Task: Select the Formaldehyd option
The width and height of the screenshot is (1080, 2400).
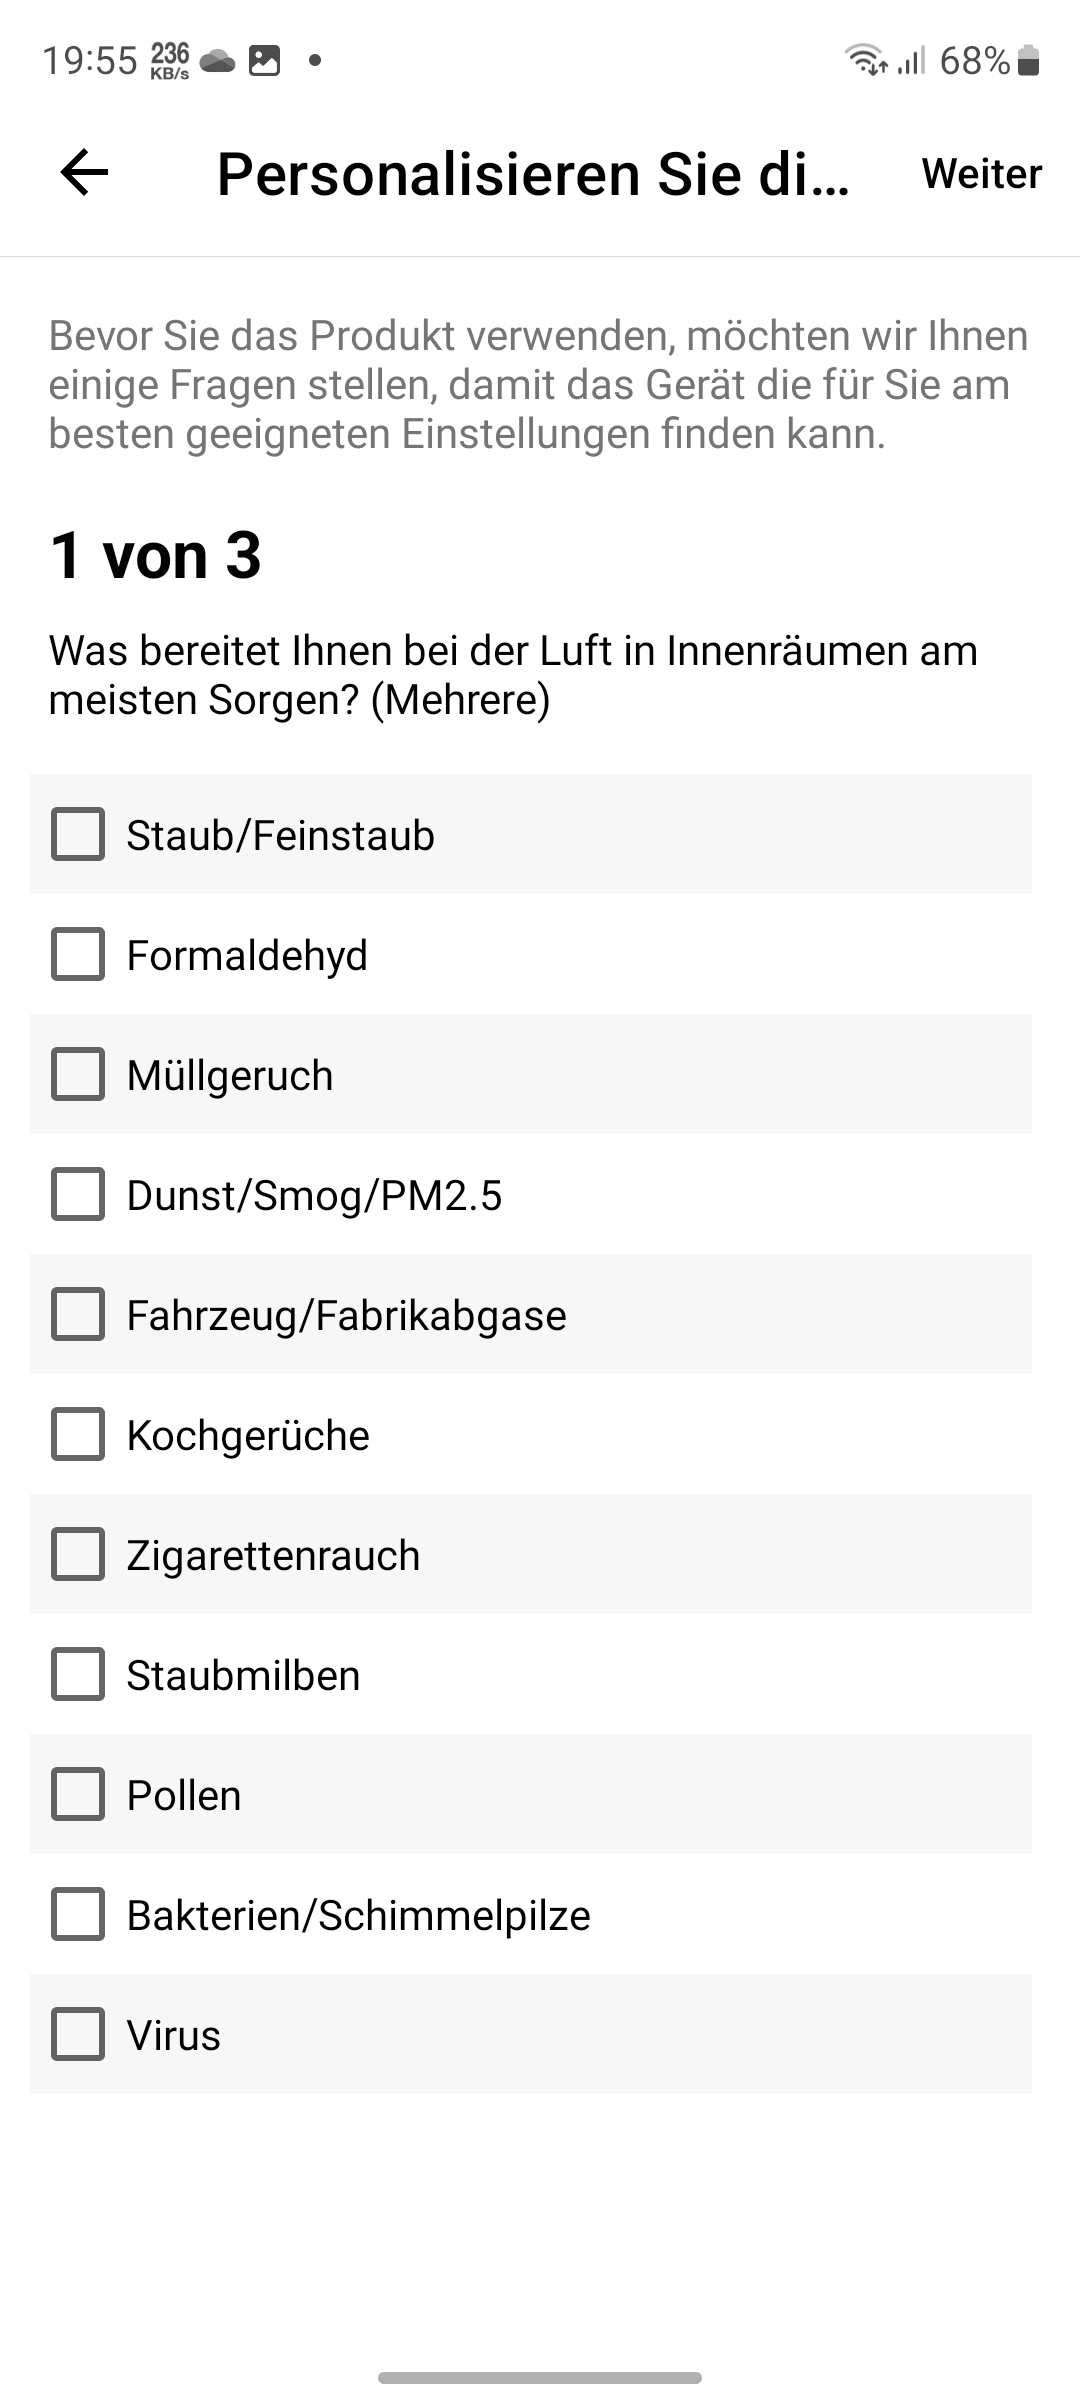Action: [x=78, y=954]
